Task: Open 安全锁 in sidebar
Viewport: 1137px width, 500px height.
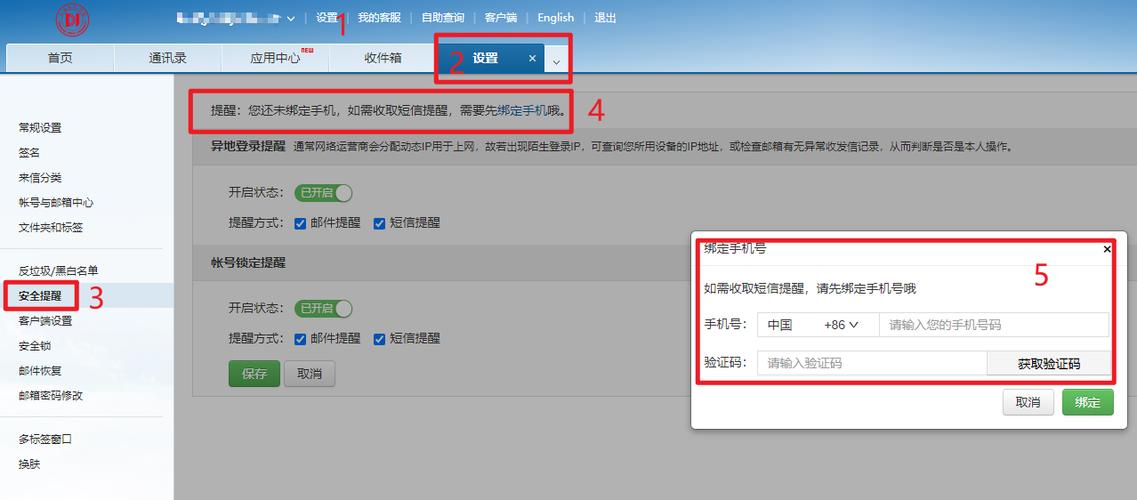Action: 35,346
